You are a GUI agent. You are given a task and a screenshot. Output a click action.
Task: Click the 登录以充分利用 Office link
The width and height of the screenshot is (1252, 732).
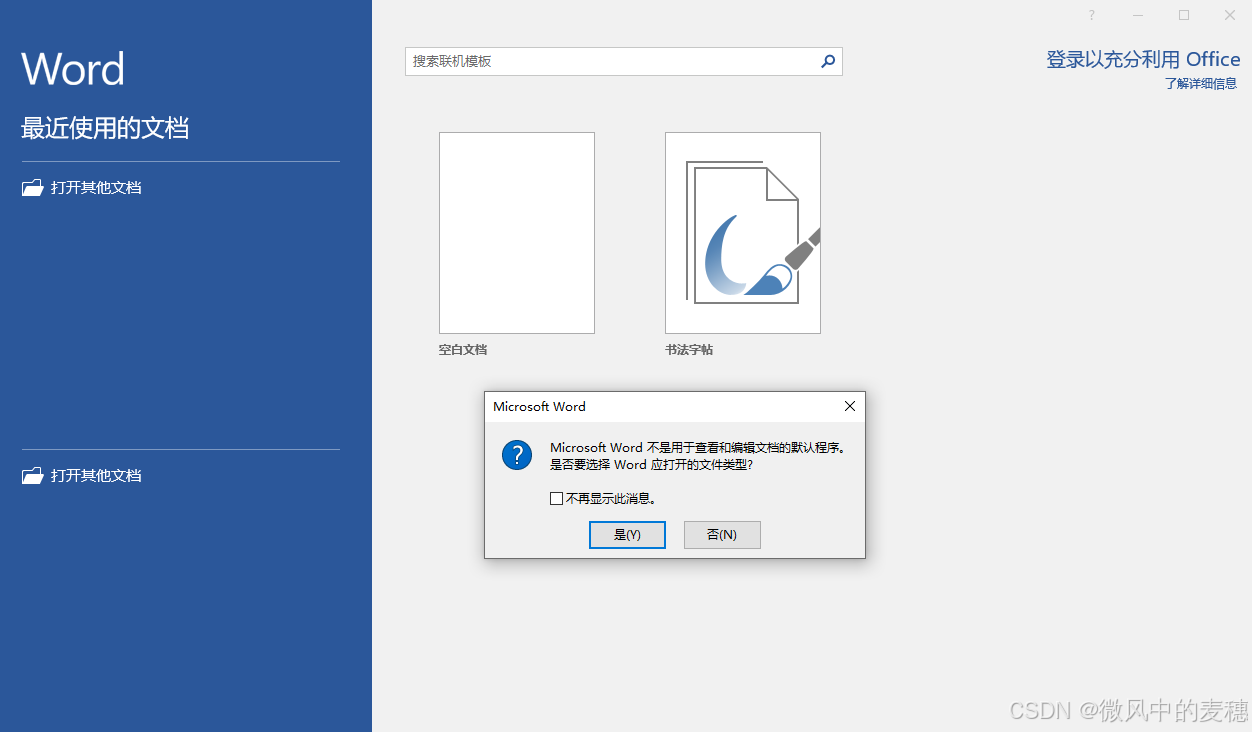tap(1143, 60)
